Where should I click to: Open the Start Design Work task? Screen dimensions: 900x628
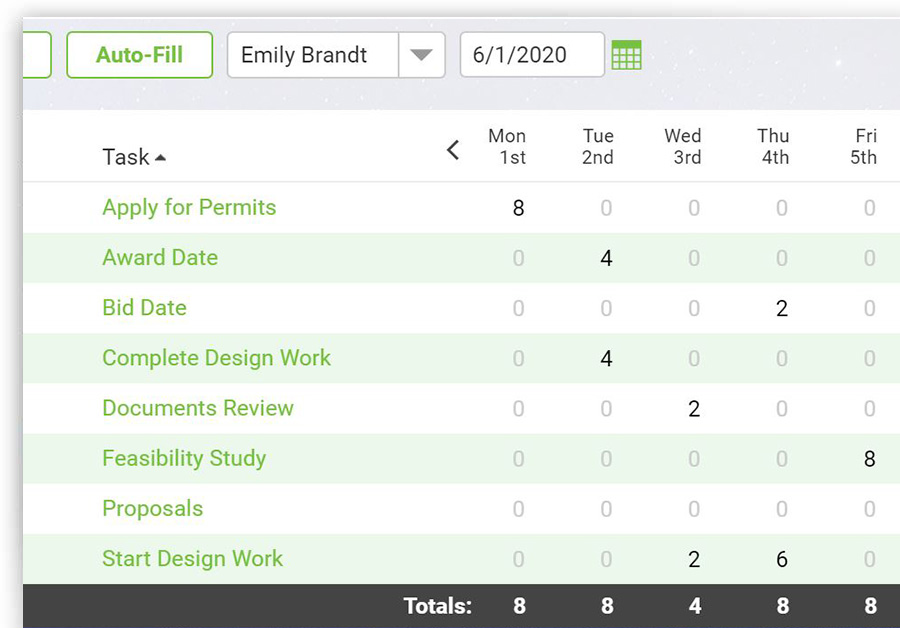pos(192,559)
